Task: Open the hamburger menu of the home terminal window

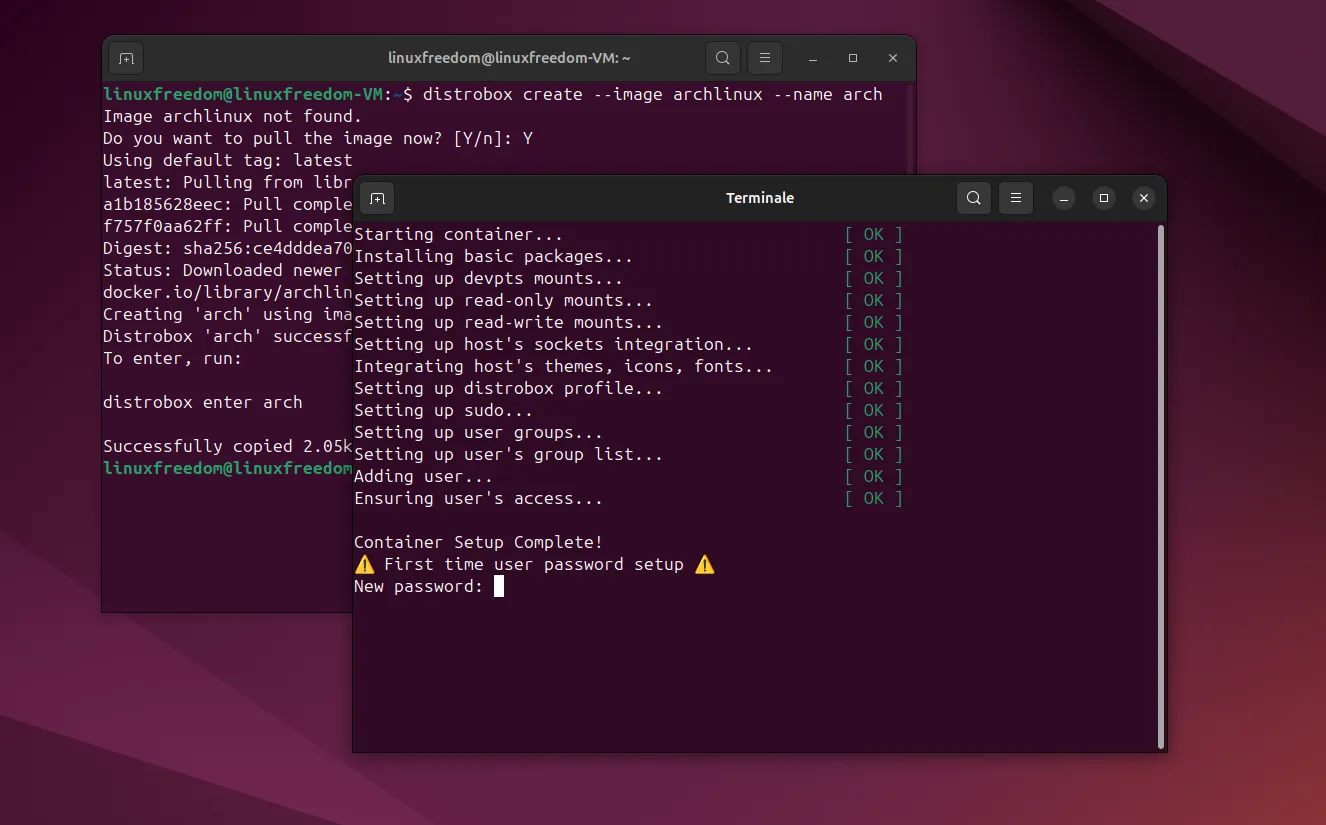Action: pos(764,57)
